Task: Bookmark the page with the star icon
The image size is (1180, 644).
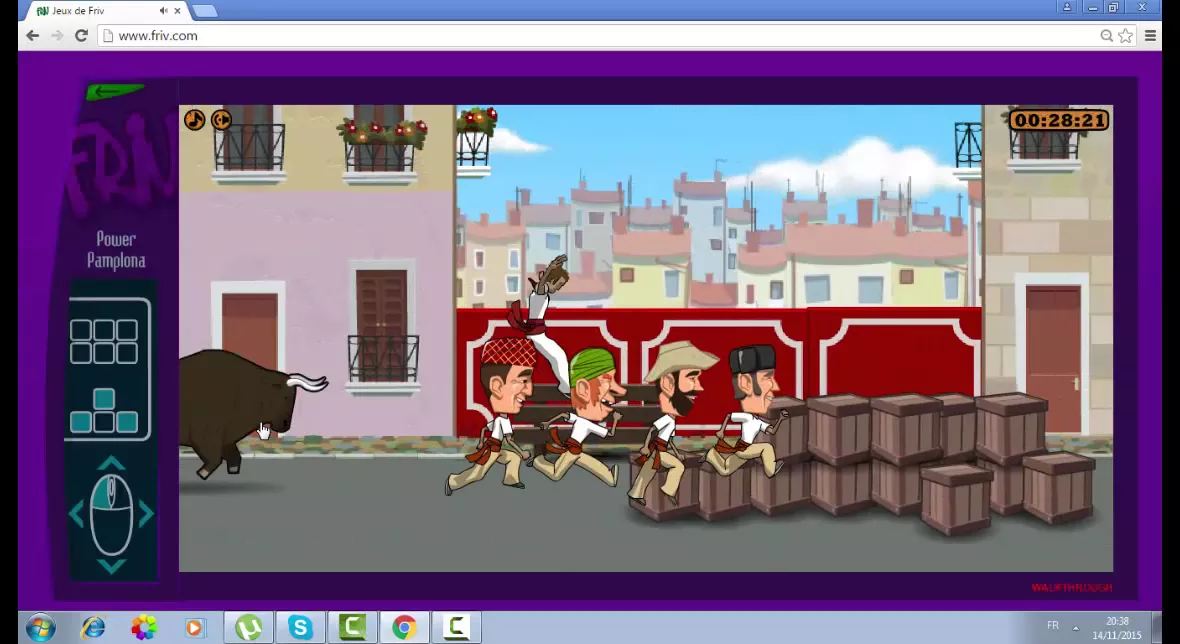Action: (1125, 35)
